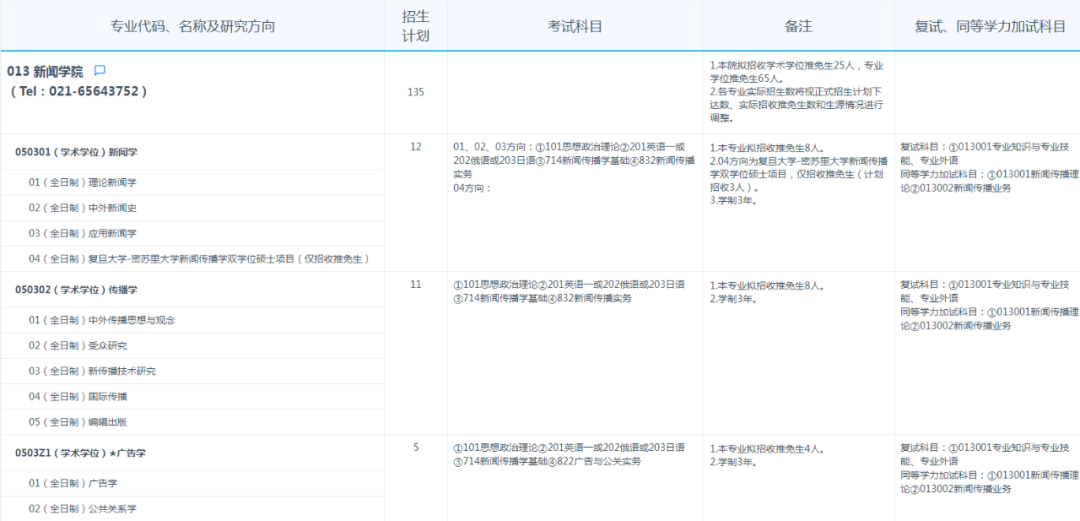Click the 013 新闻学院 department heading

(x=45, y=72)
